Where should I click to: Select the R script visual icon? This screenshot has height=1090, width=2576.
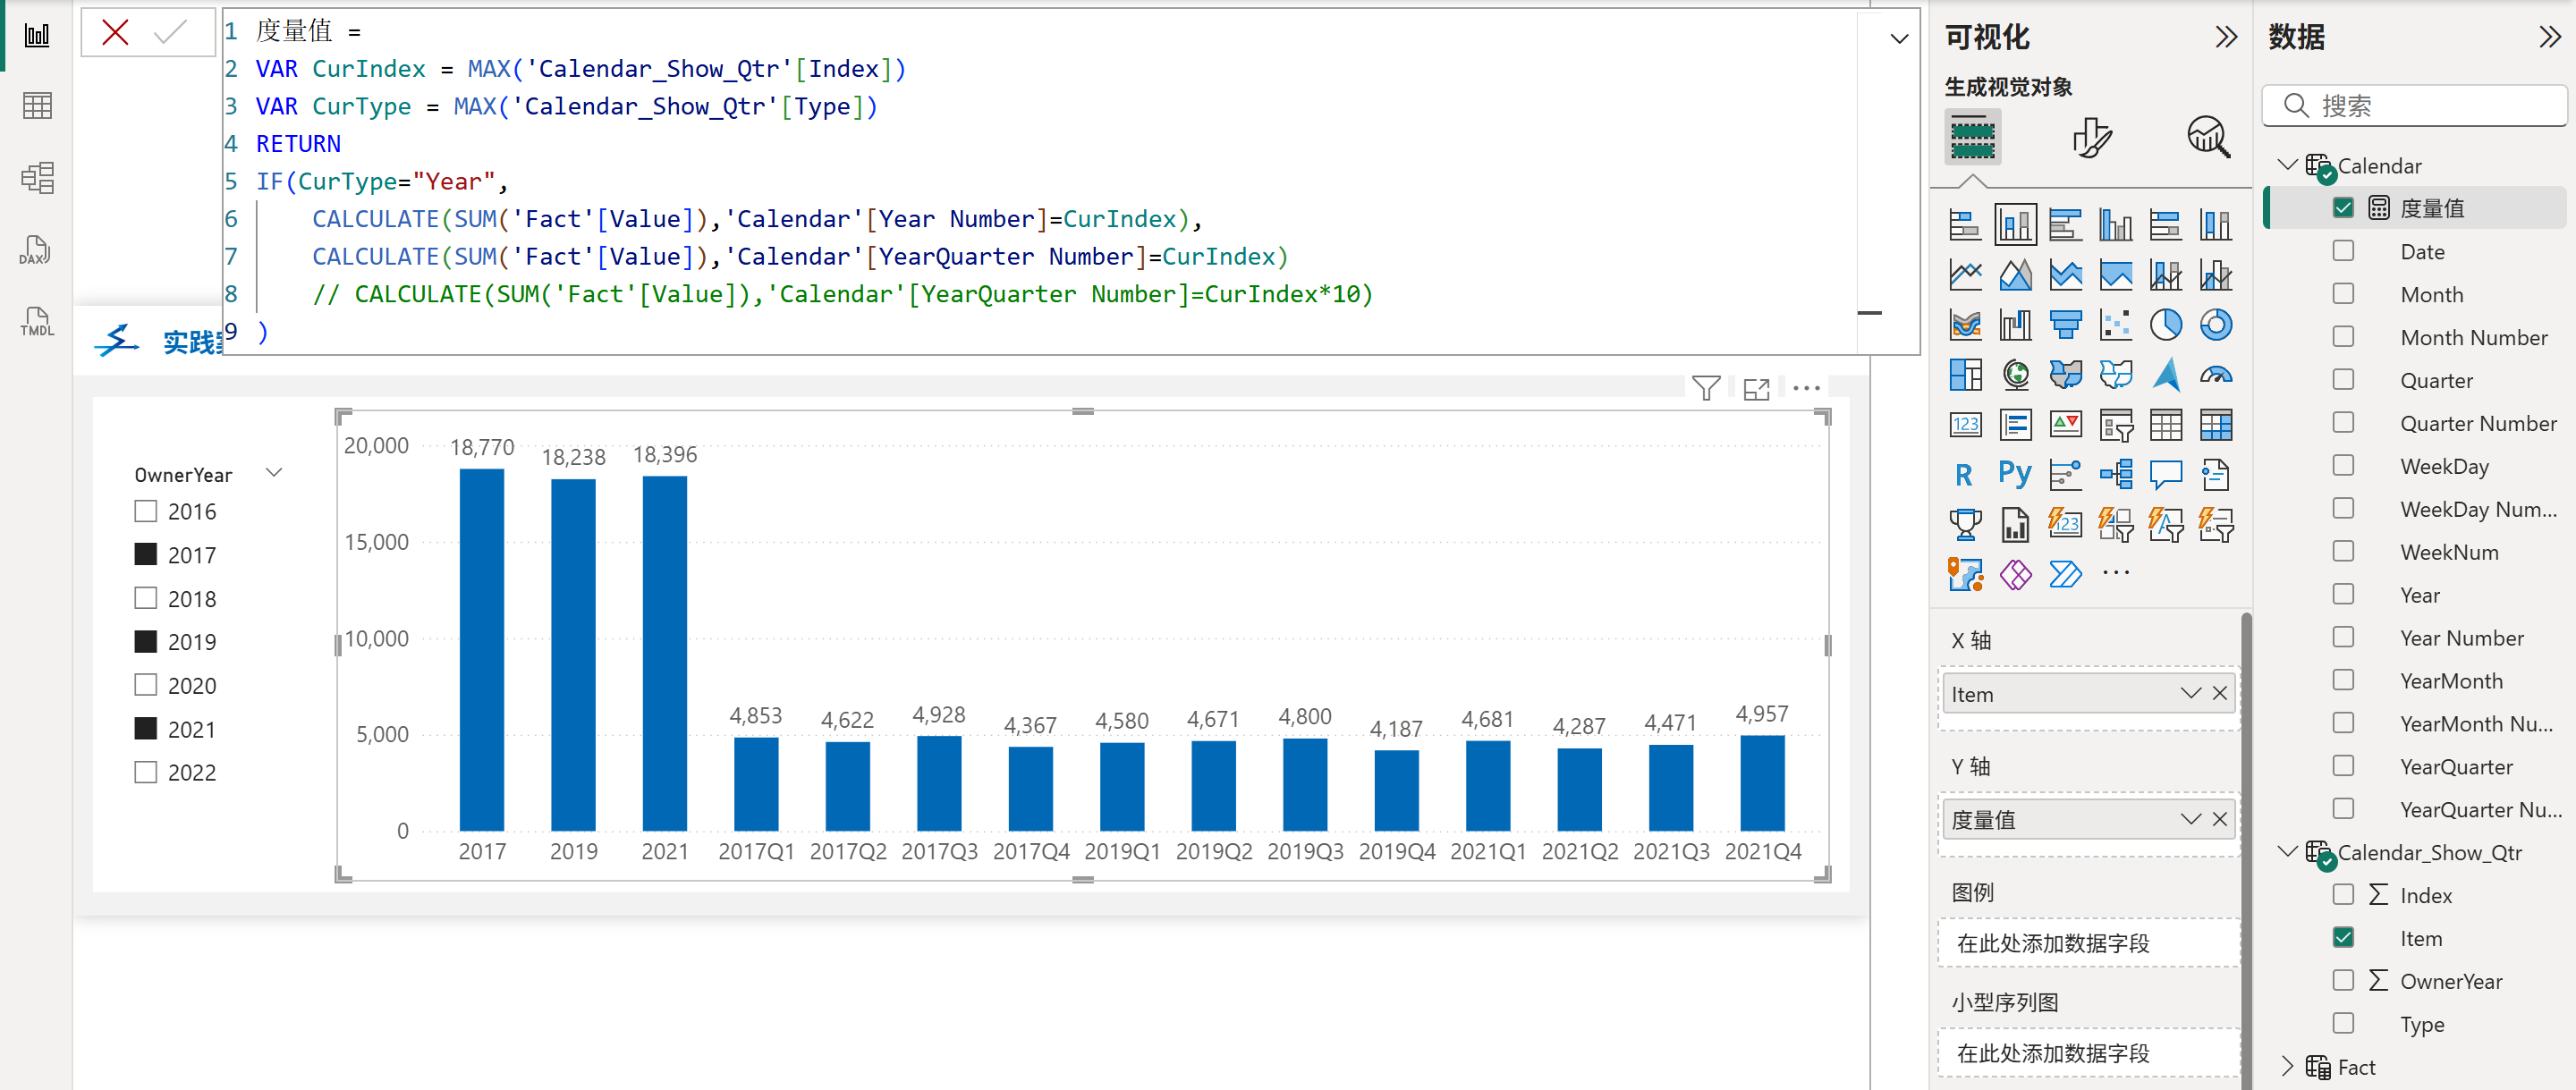click(1963, 474)
